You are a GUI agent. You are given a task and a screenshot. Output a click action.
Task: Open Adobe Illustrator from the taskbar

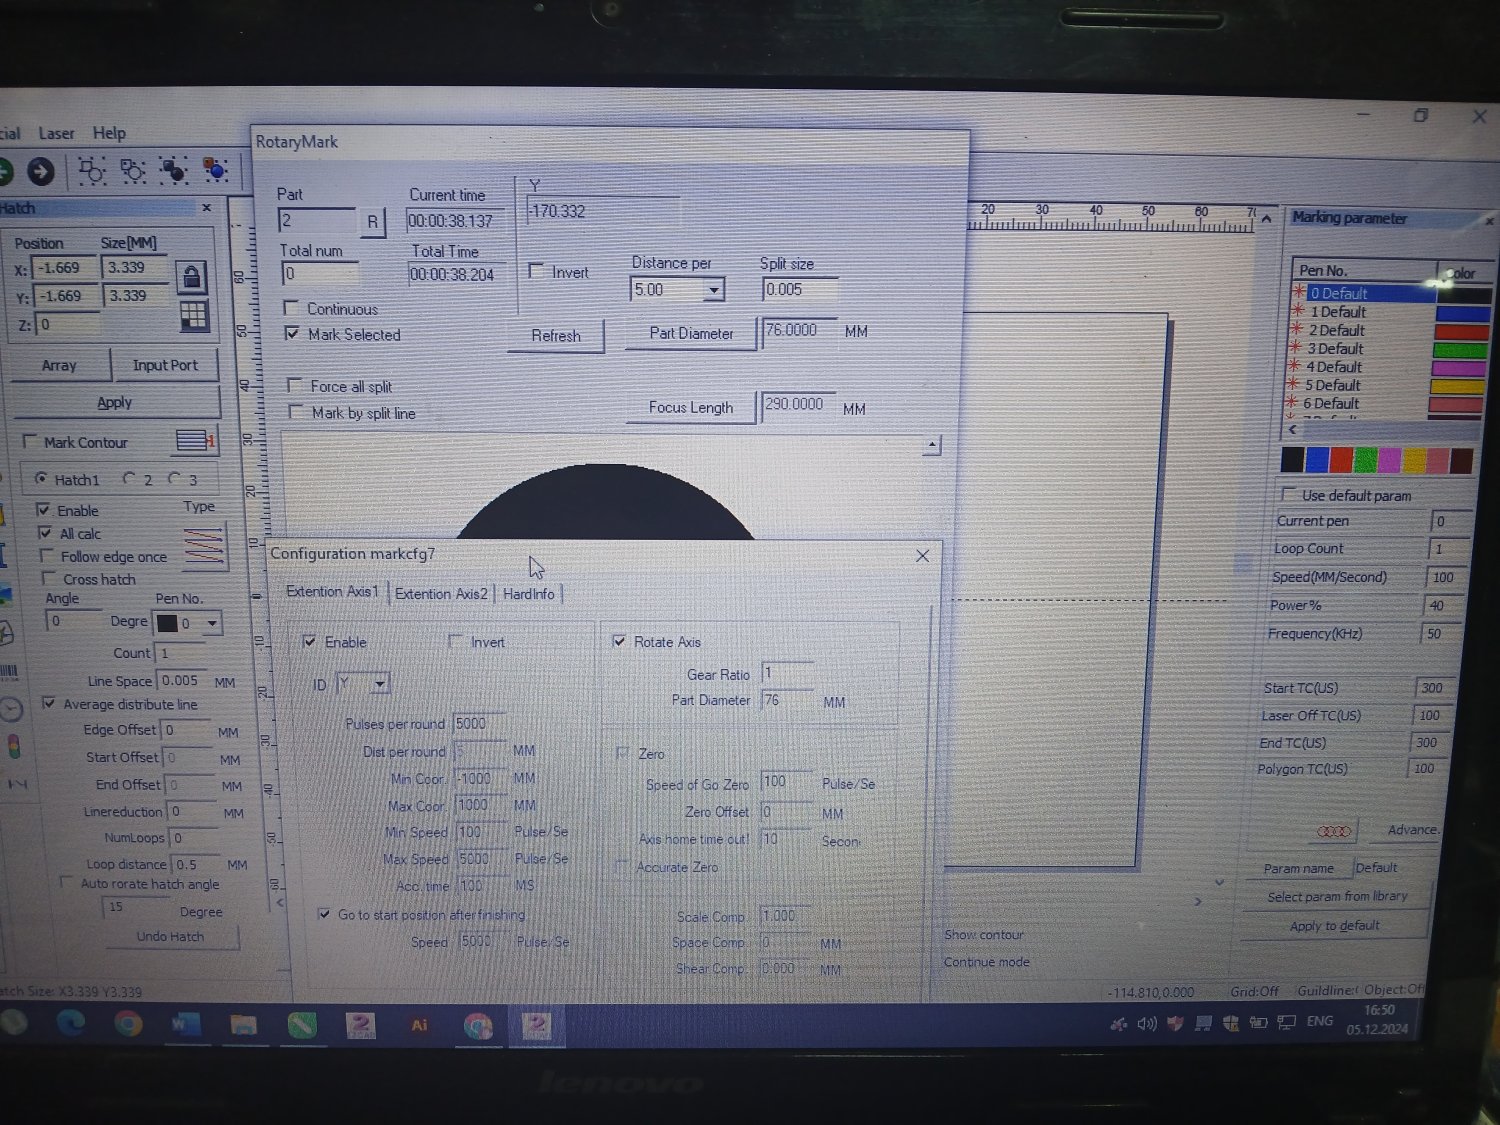pyautogui.click(x=419, y=1025)
